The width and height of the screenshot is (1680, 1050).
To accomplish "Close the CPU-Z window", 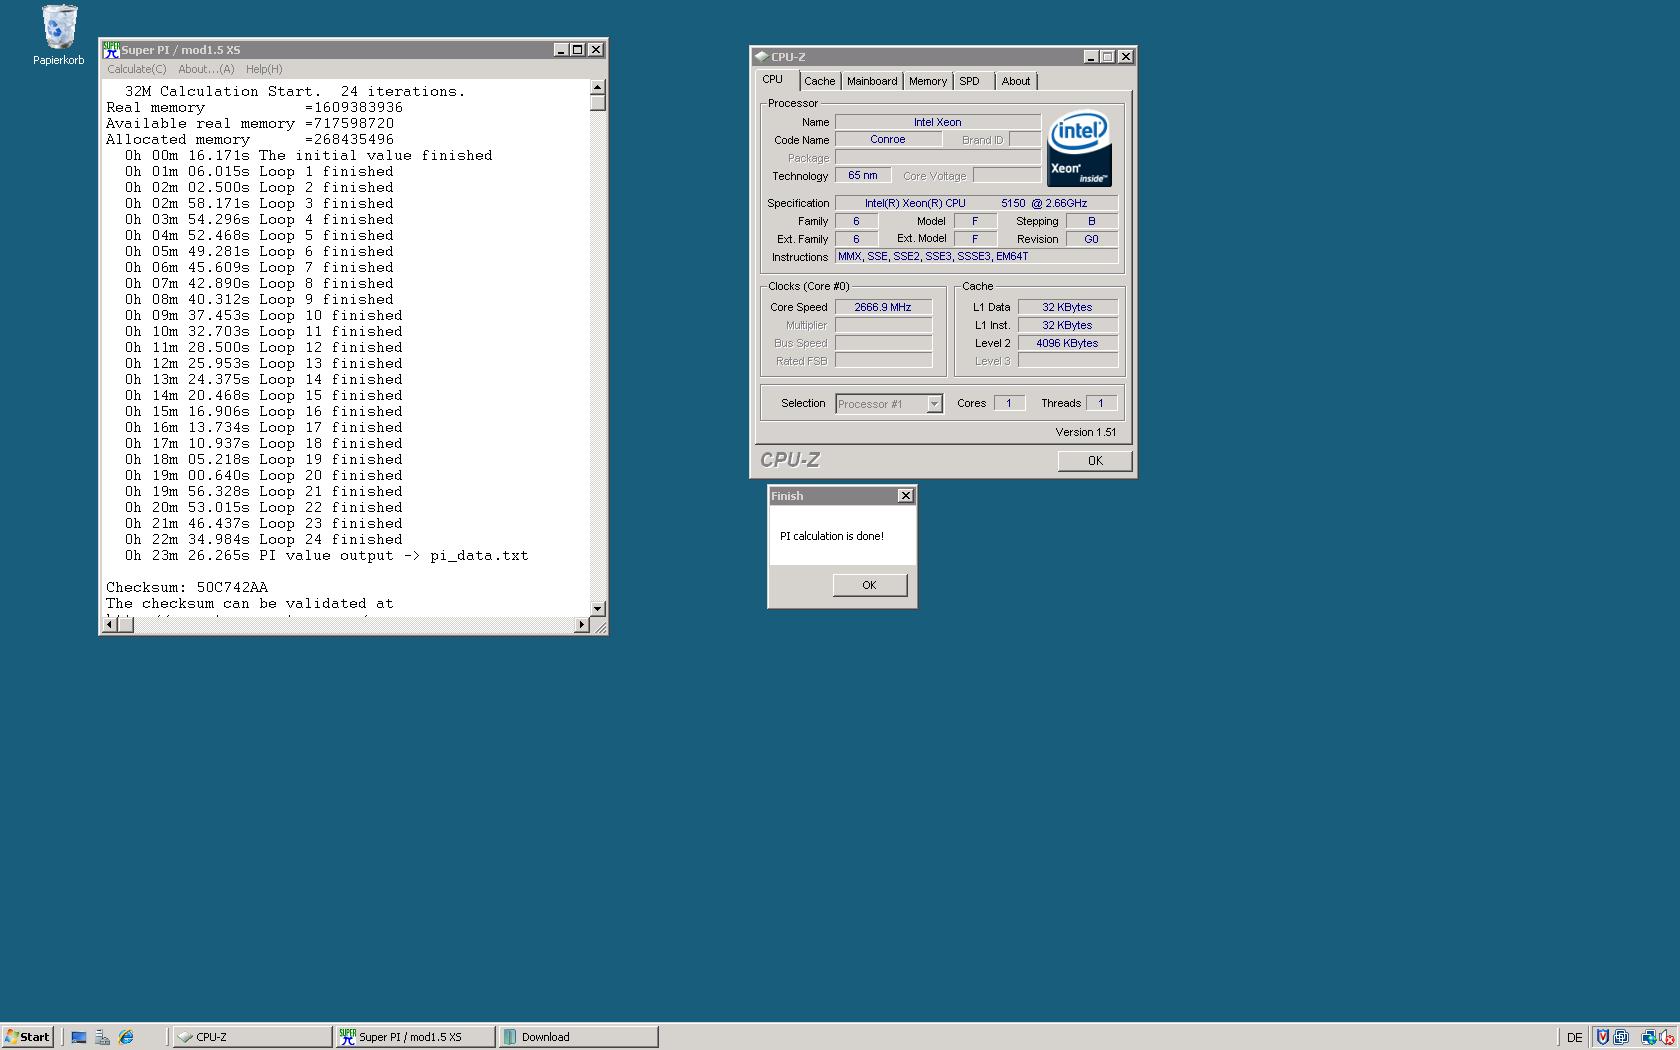I will (x=1126, y=57).
